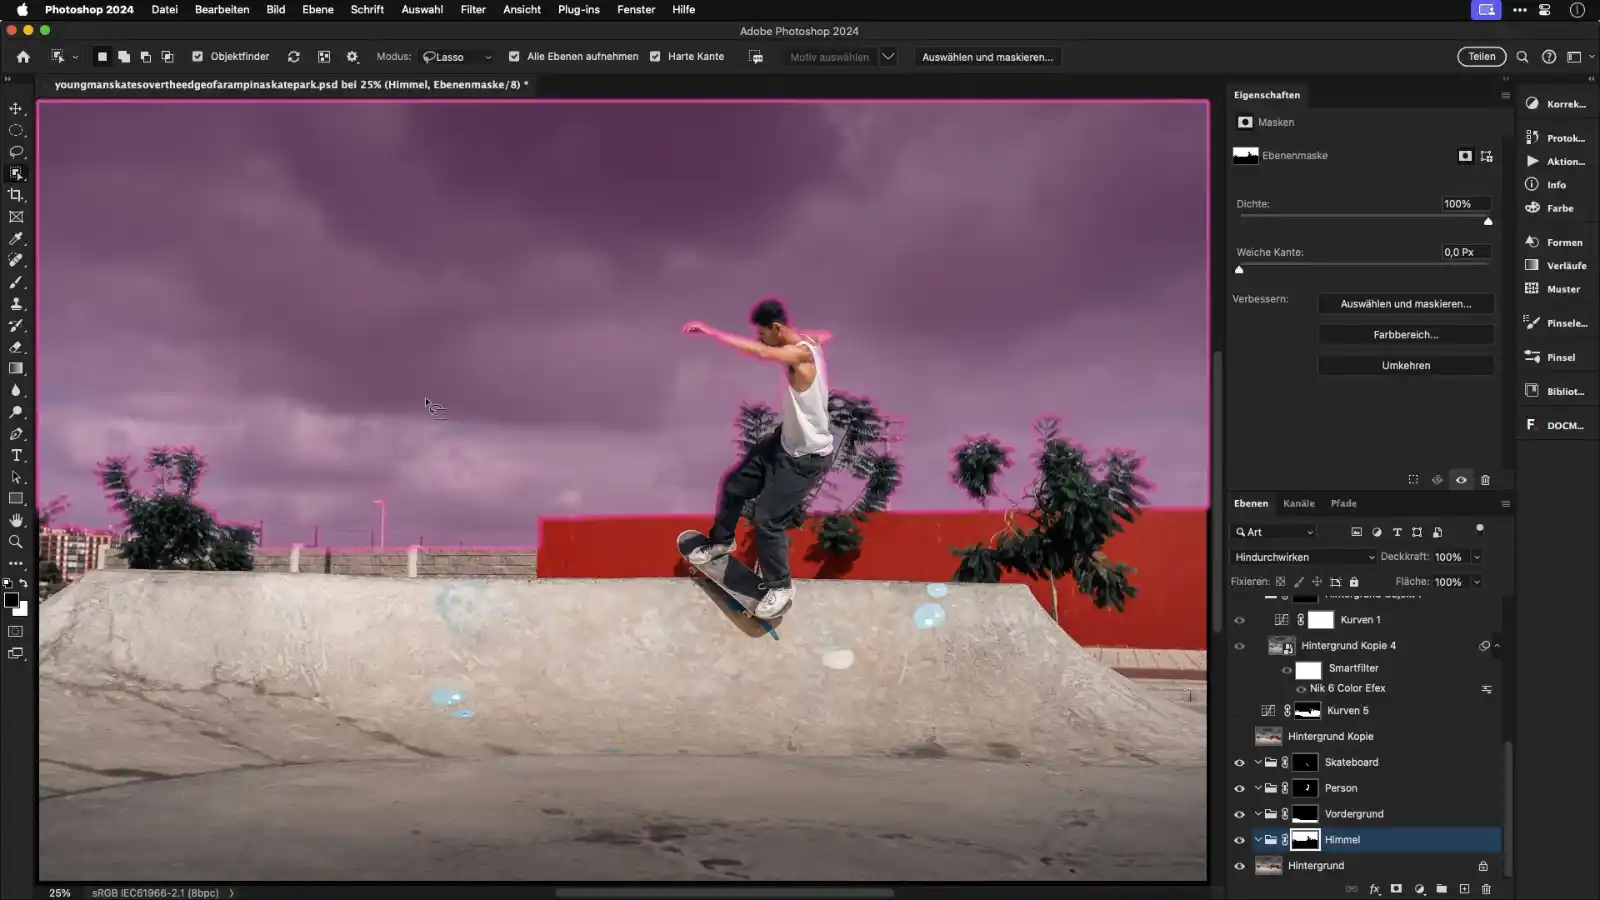The width and height of the screenshot is (1600, 900).
Task: Click Auswählen und maskieren in Eigenschaften panel
Action: click(1406, 304)
